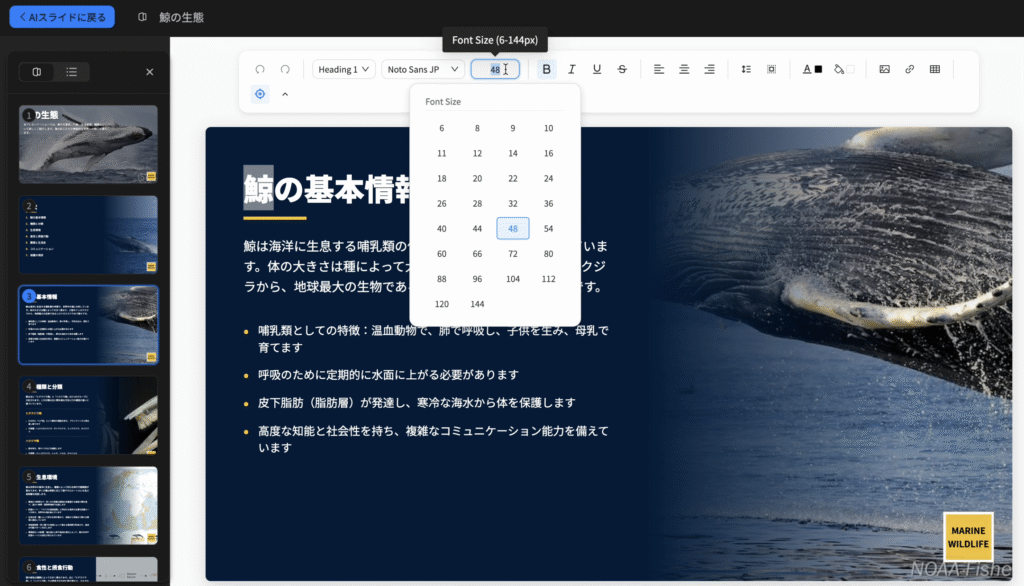
Task: Center align the text
Action: 684,69
